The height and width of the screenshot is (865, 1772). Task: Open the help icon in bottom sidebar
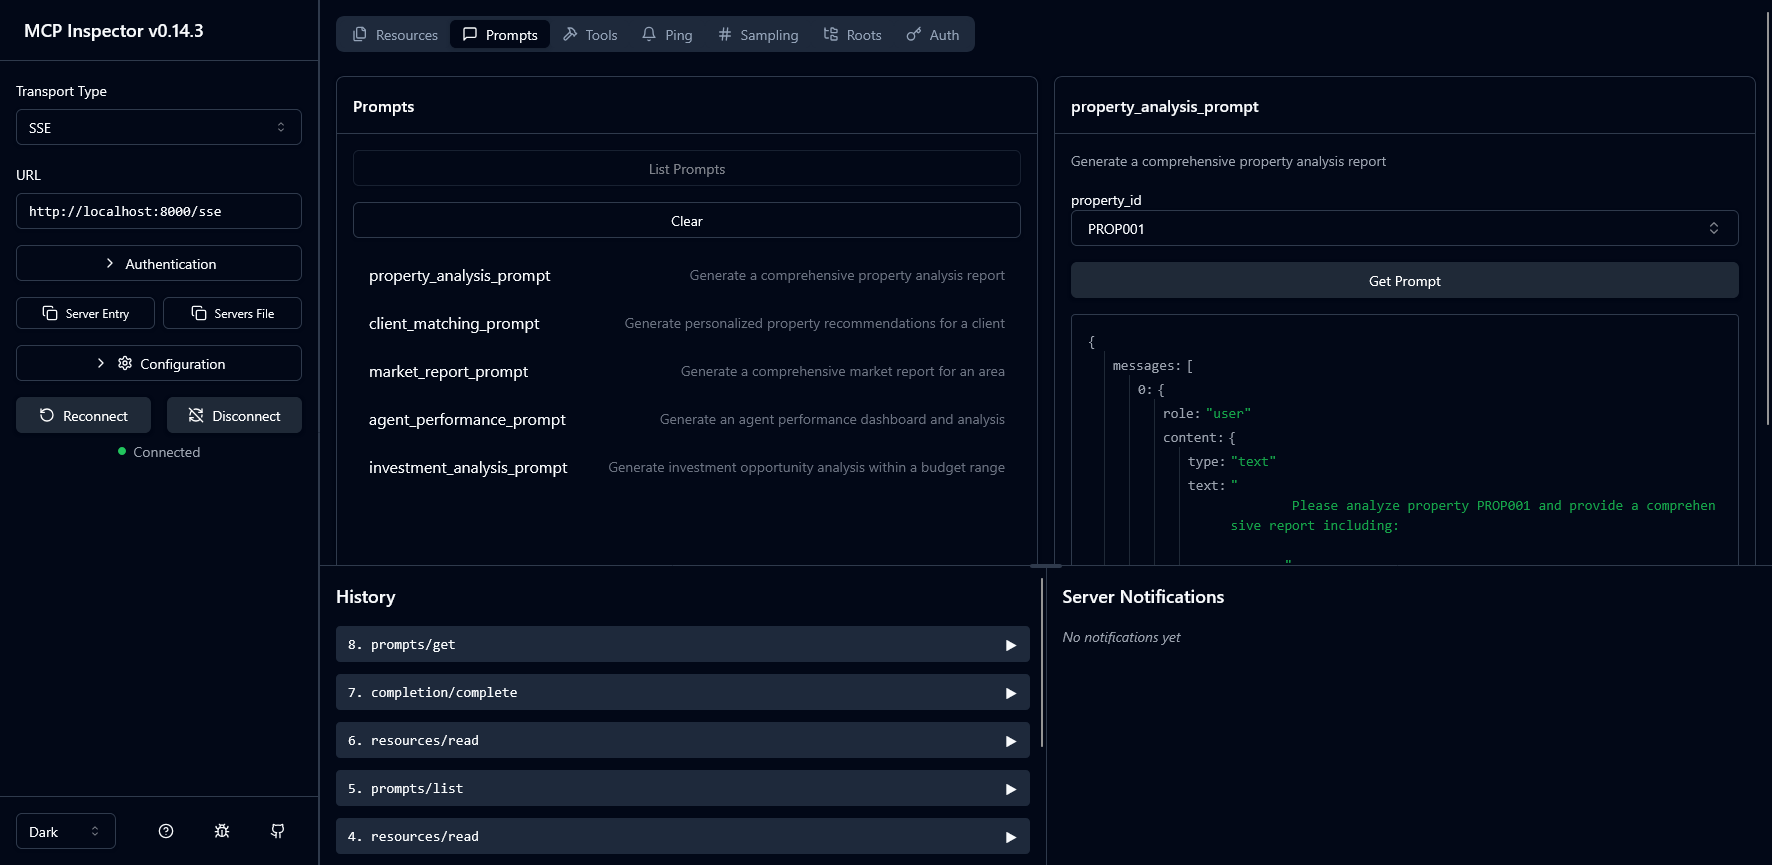click(x=166, y=831)
